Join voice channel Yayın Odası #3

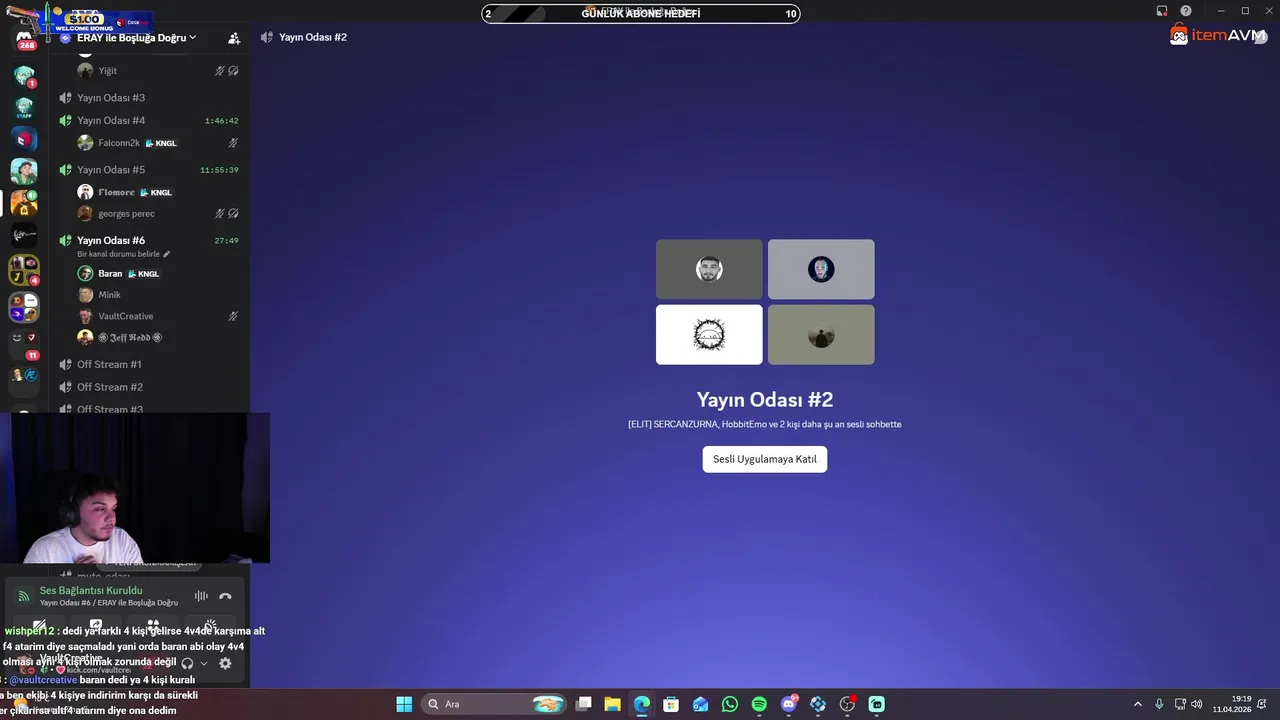coord(111,97)
